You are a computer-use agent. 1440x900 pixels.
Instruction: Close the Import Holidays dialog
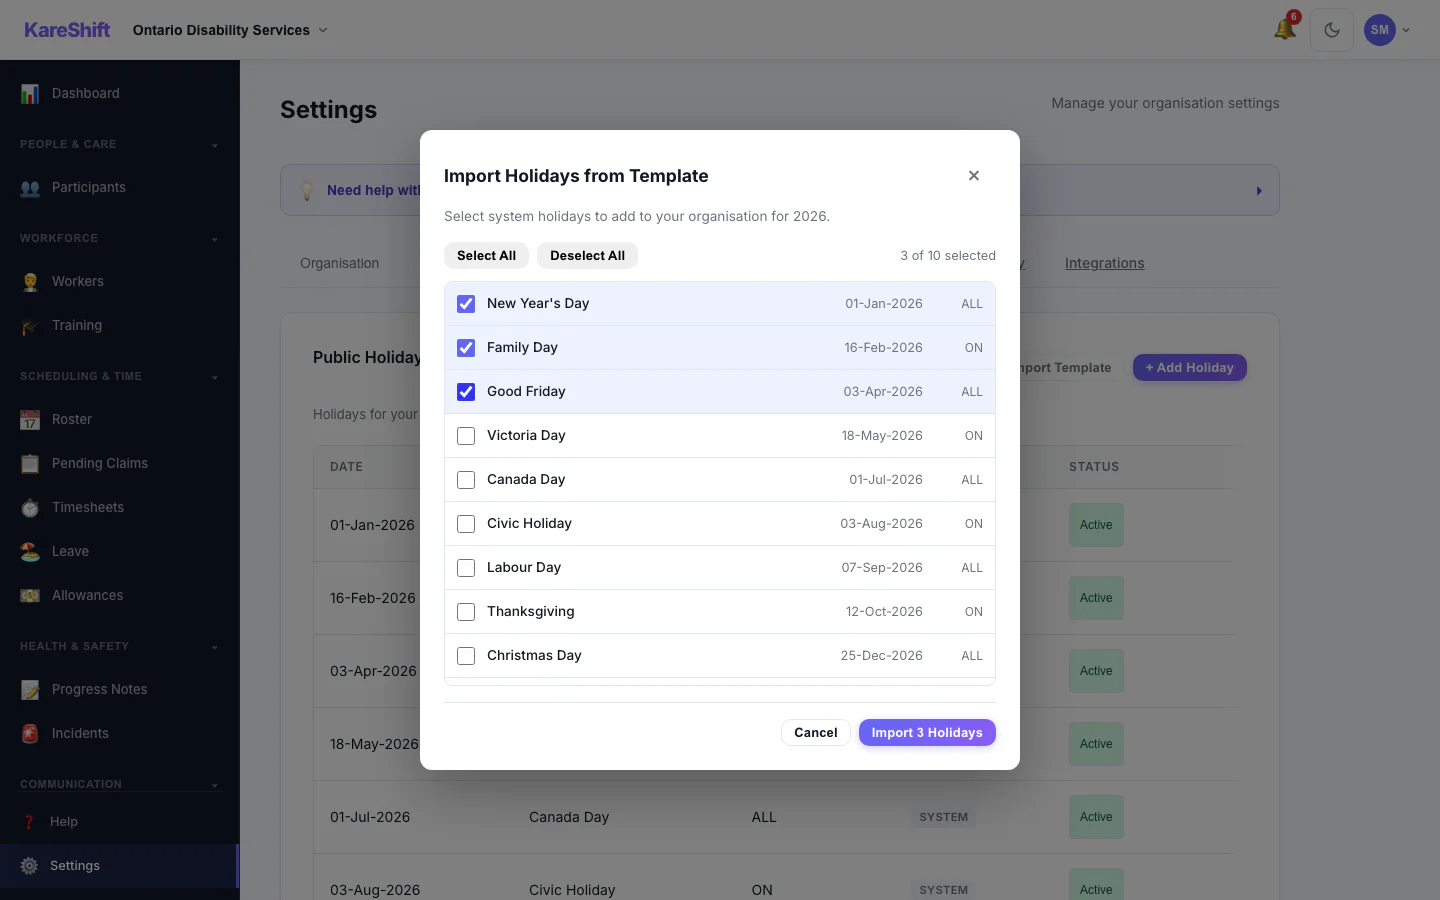(974, 176)
